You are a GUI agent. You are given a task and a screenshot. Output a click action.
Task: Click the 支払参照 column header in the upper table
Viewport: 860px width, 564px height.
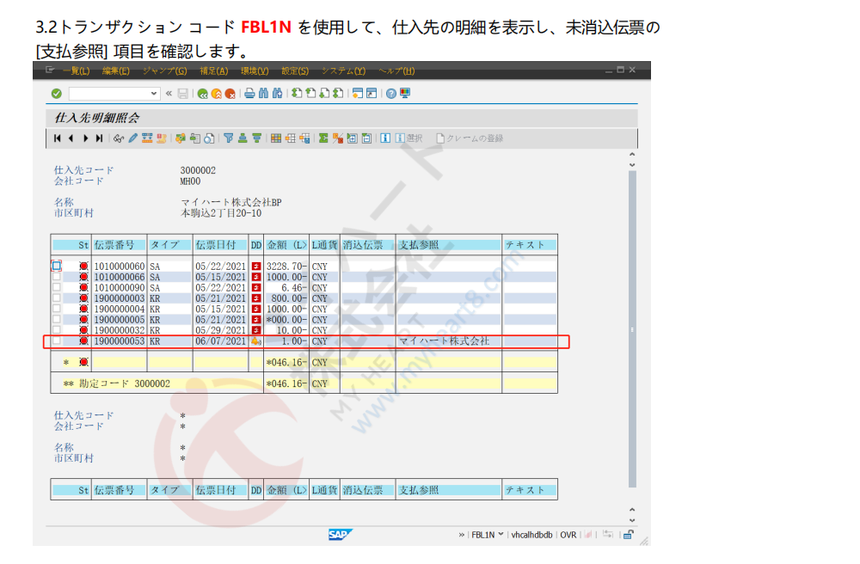click(x=449, y=245)
